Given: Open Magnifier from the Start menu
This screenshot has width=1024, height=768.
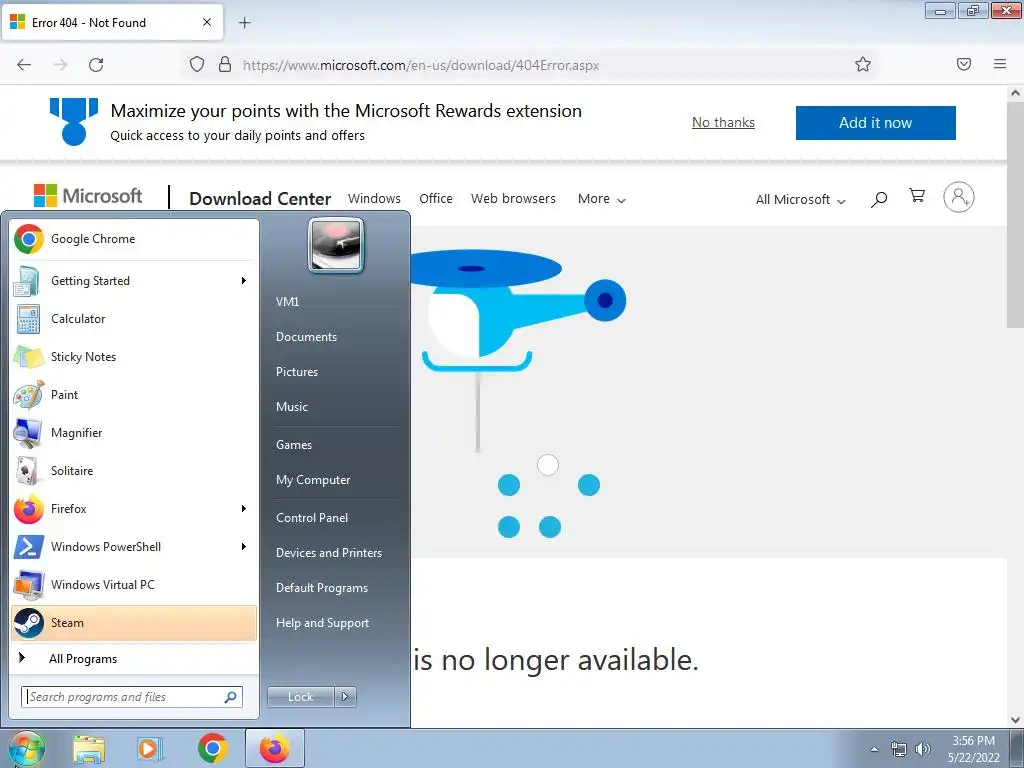Looking at the screenshot, I should tap(134, 432).
